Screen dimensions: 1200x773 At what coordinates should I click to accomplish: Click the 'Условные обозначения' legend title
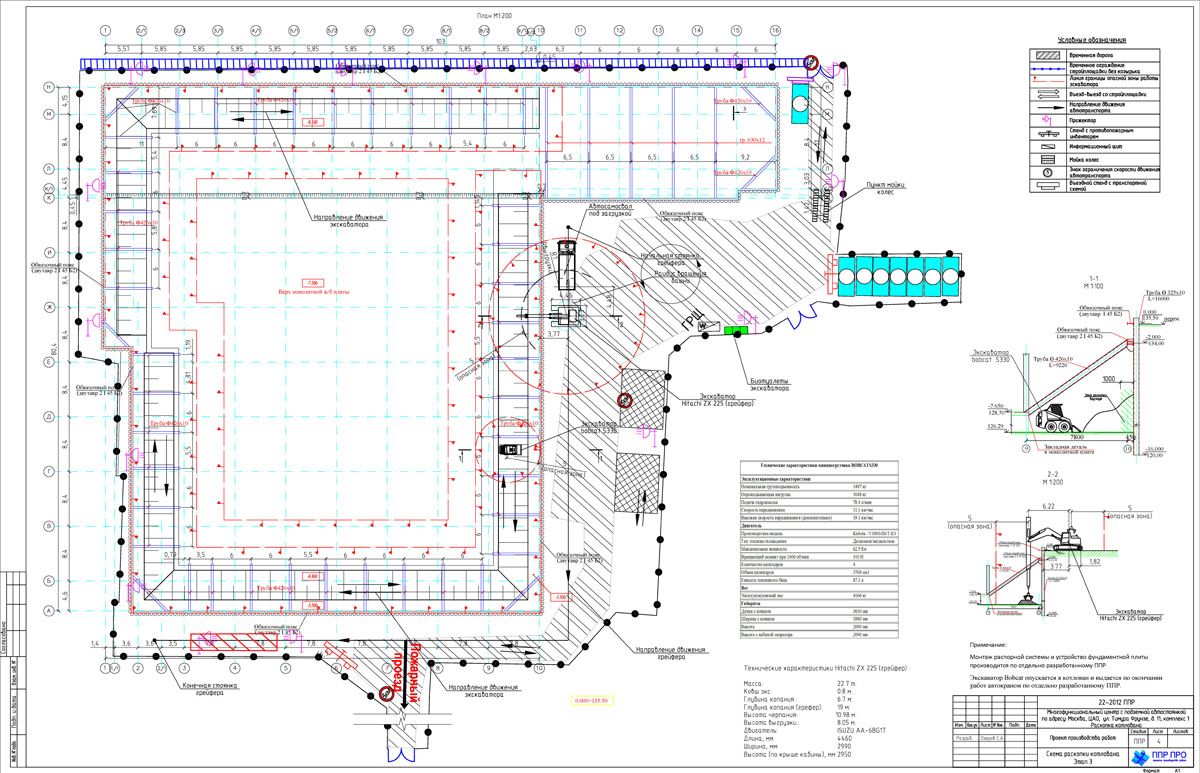pos(1093,40)
